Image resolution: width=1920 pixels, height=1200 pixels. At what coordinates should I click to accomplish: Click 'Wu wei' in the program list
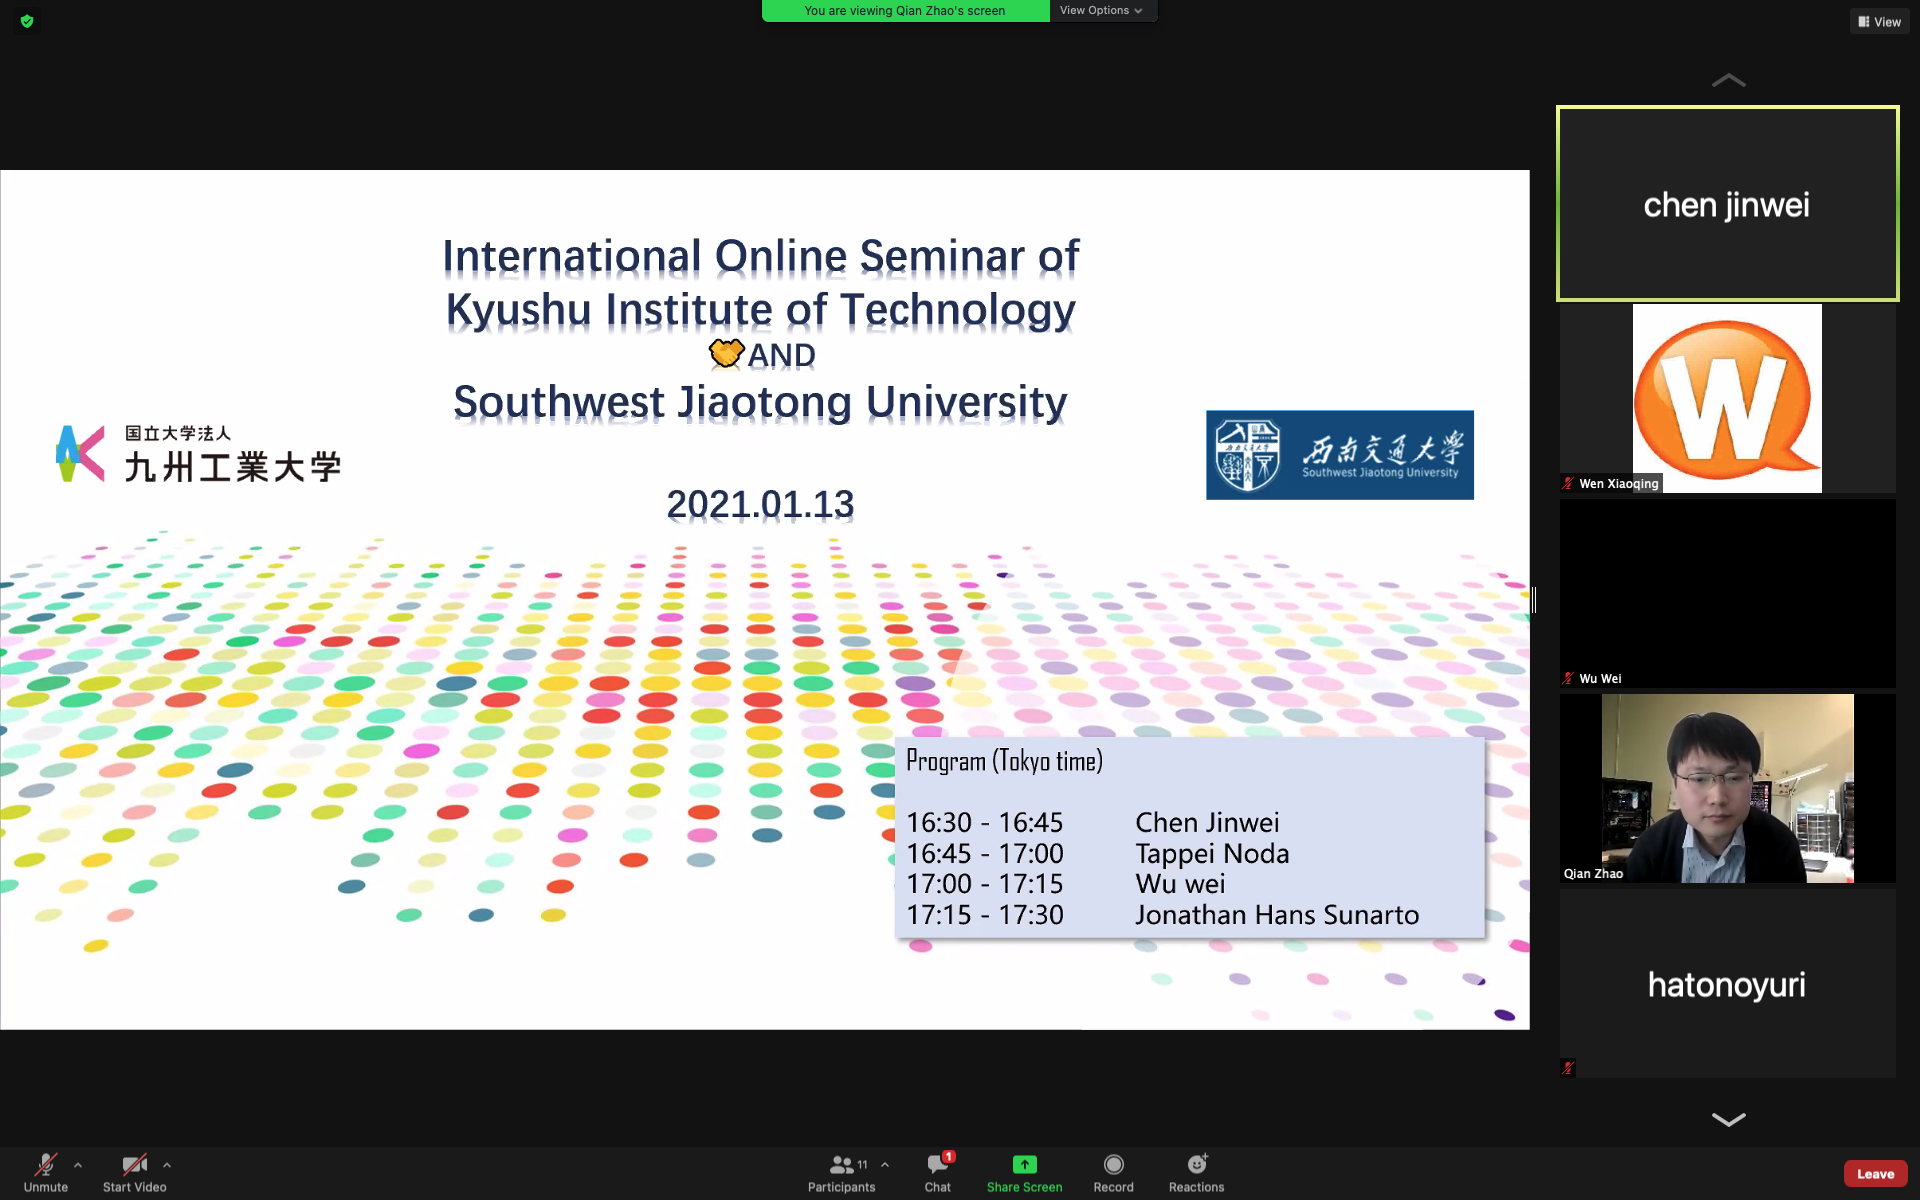[x=1180, y=884]
